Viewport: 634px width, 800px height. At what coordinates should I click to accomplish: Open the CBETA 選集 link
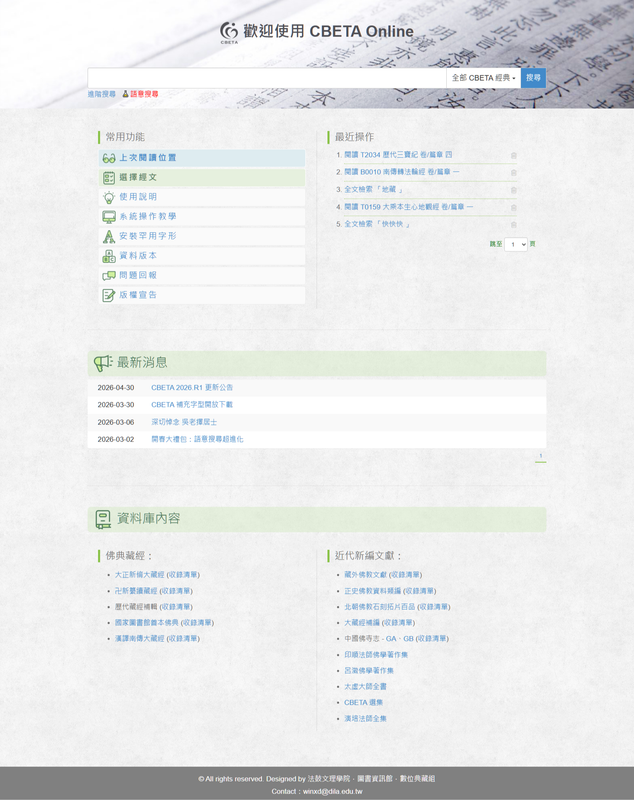click(363, 702)
